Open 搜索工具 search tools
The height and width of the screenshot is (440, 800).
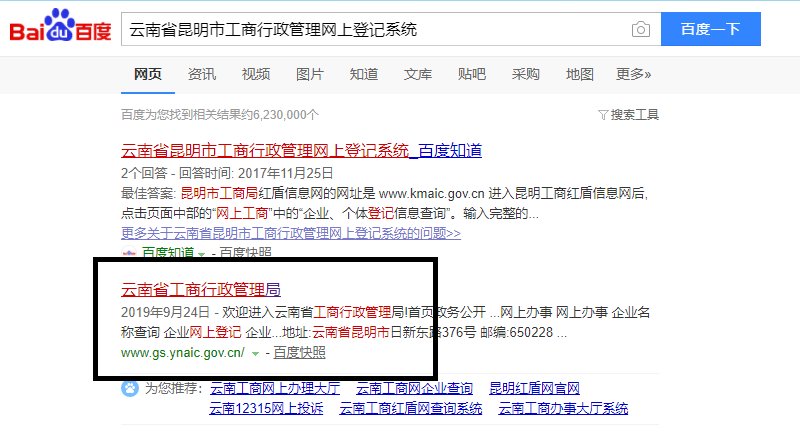[x=634, y=115]
